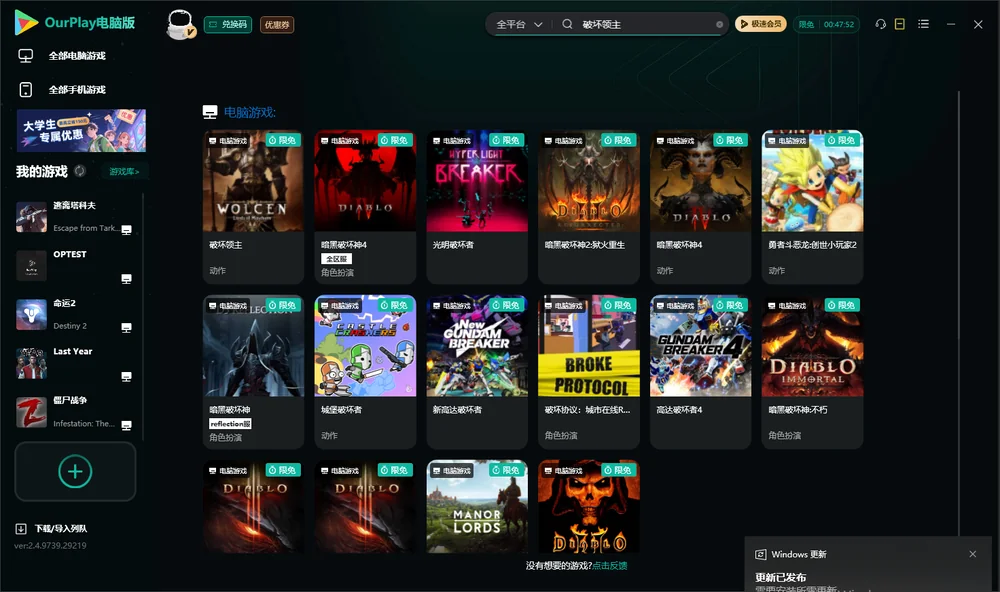Image resolution: width=1000 pixels, height=592 pixels.
Task: Close the Windows 更新 notification
Action: pyautogui.click(x=973, y=554)
